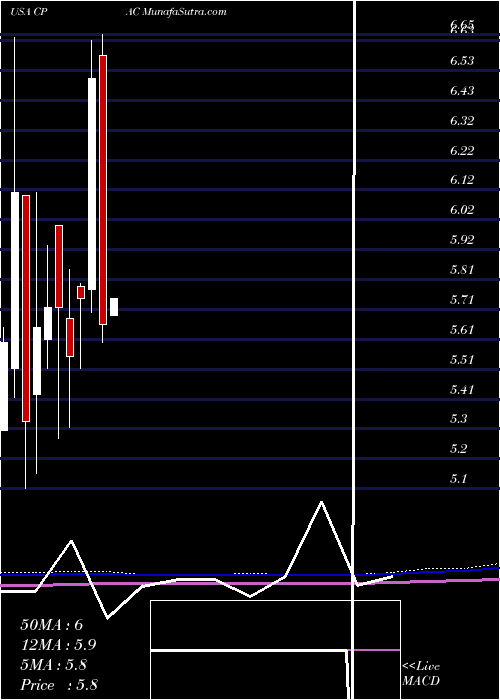Click the tallest red candlestick body
Viewport: 500px width, 700px height.
(x=103, y=190)
